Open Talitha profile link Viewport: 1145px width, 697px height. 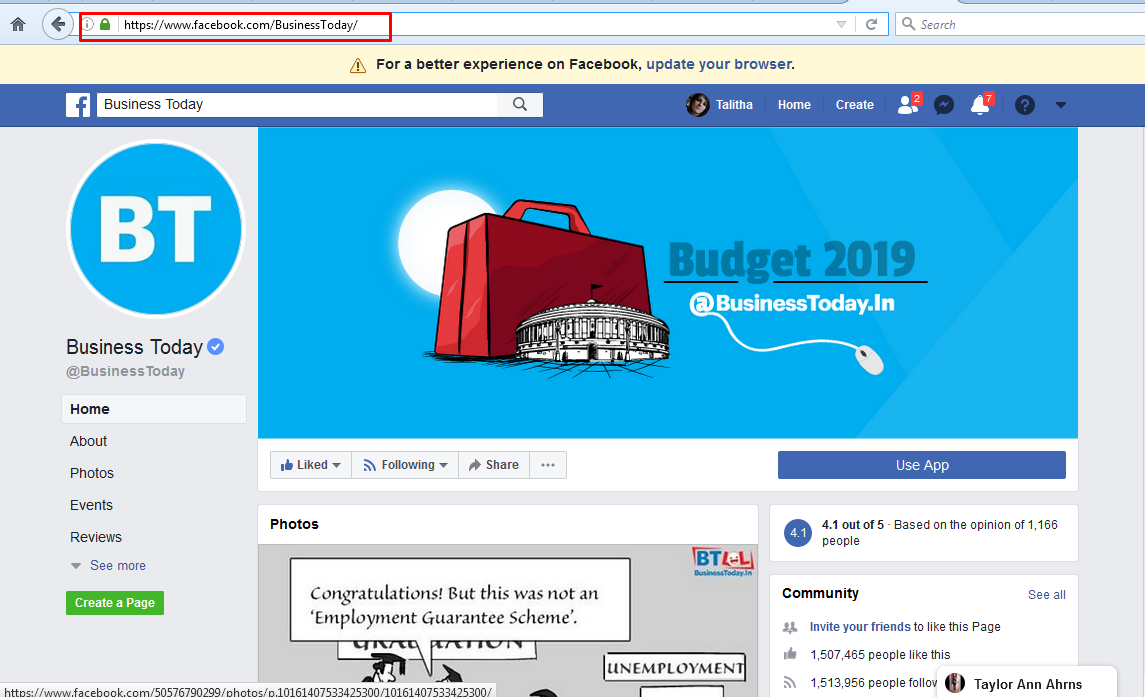click(734, 105)
